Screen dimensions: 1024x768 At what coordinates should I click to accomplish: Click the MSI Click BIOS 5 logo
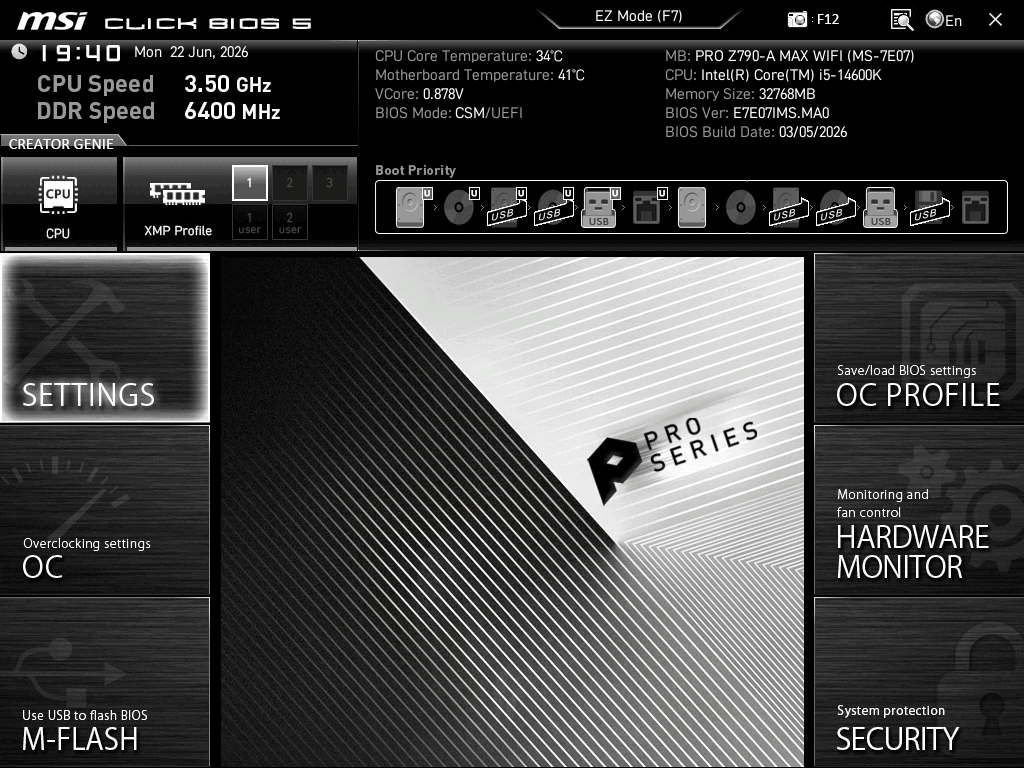(x=164, y=21)
